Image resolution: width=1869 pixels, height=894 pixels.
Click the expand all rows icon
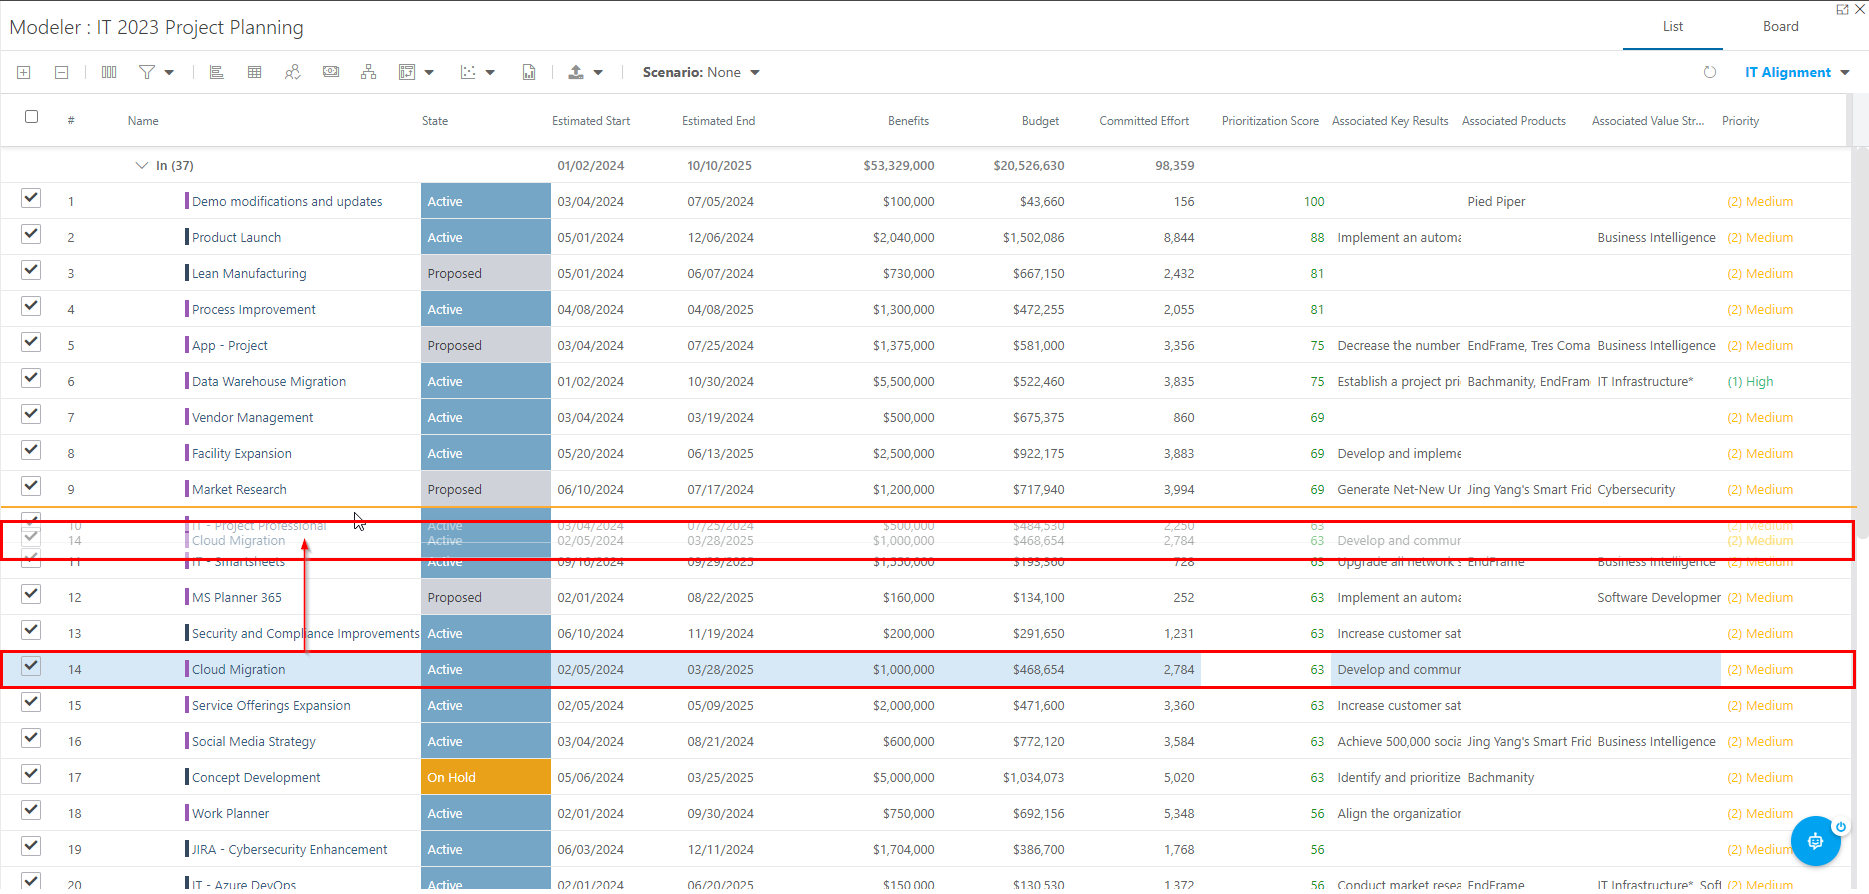pos(24,72)
